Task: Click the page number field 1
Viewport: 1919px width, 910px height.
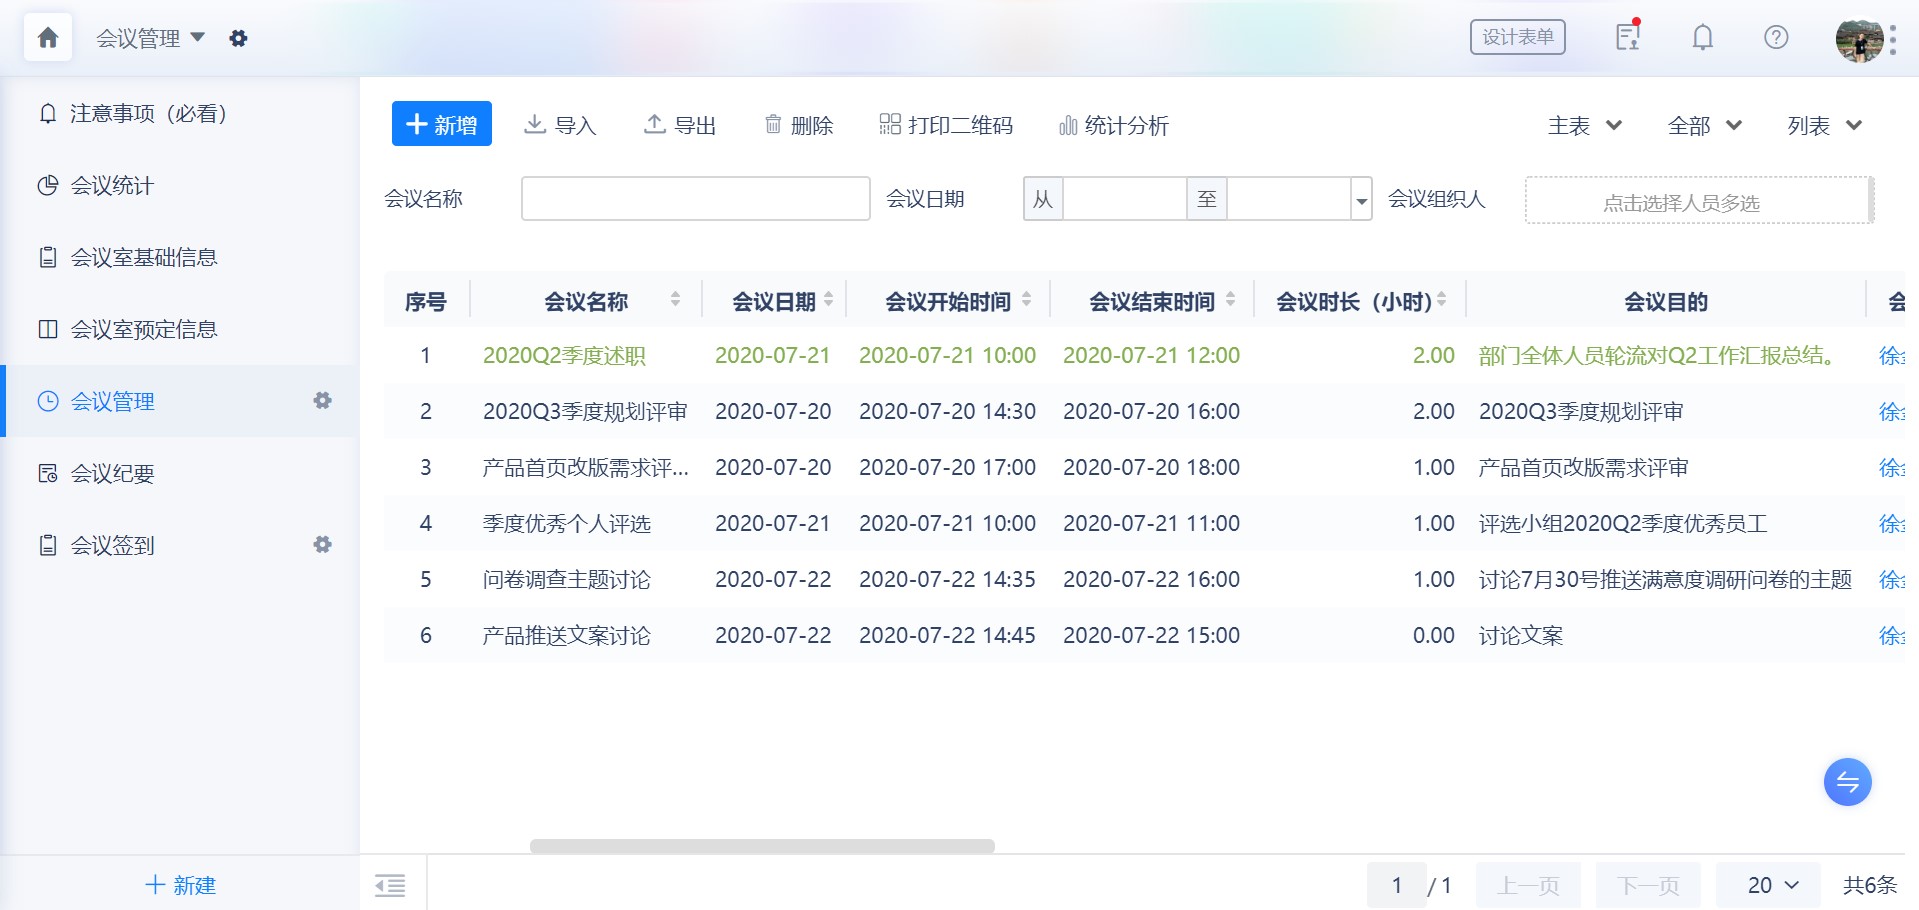Action: coord(1396,885)
